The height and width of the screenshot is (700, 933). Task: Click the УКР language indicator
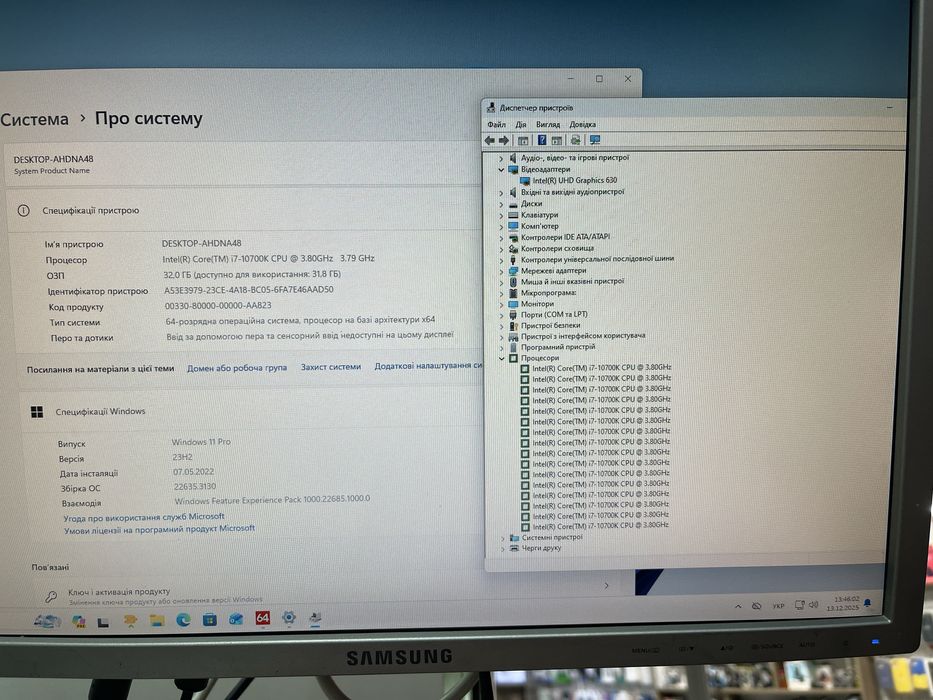click(x=778, y=606)
